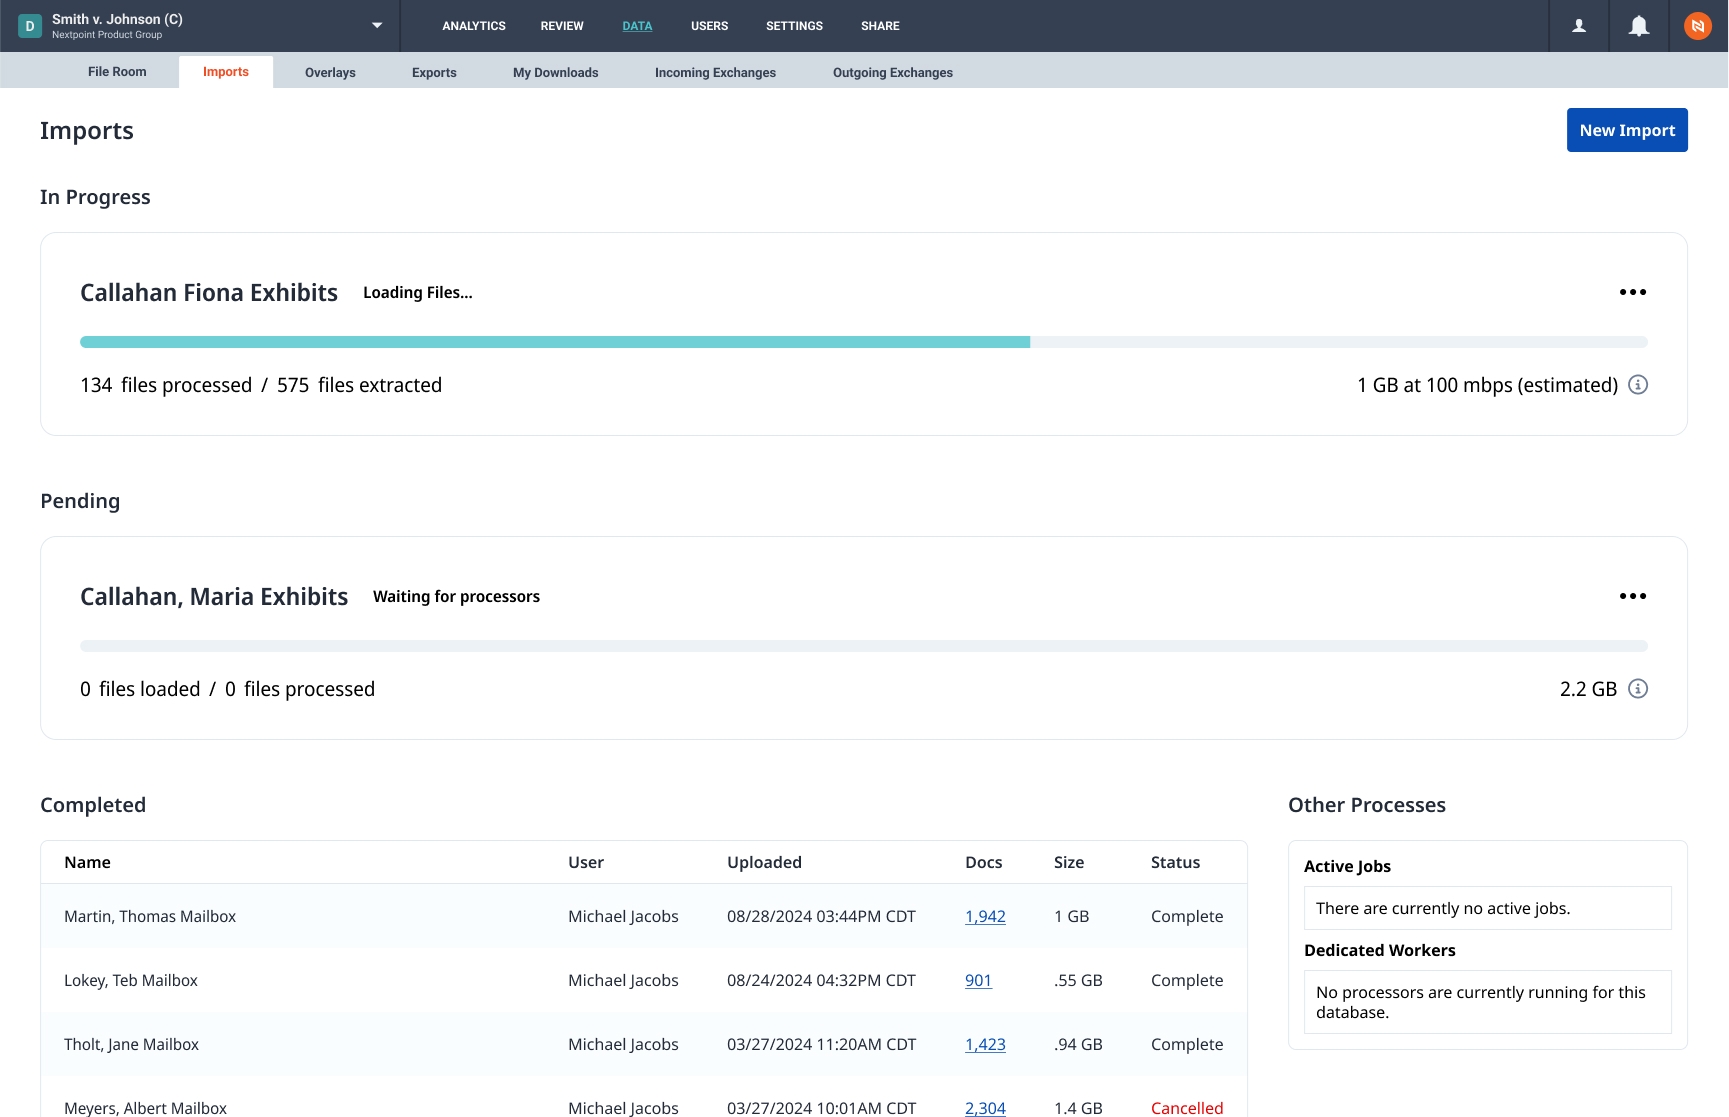Select the Tholt, Jane Mailbox row
Image resolution: width=1729 pixels, height=1117 pixels.
(131, 1044)
